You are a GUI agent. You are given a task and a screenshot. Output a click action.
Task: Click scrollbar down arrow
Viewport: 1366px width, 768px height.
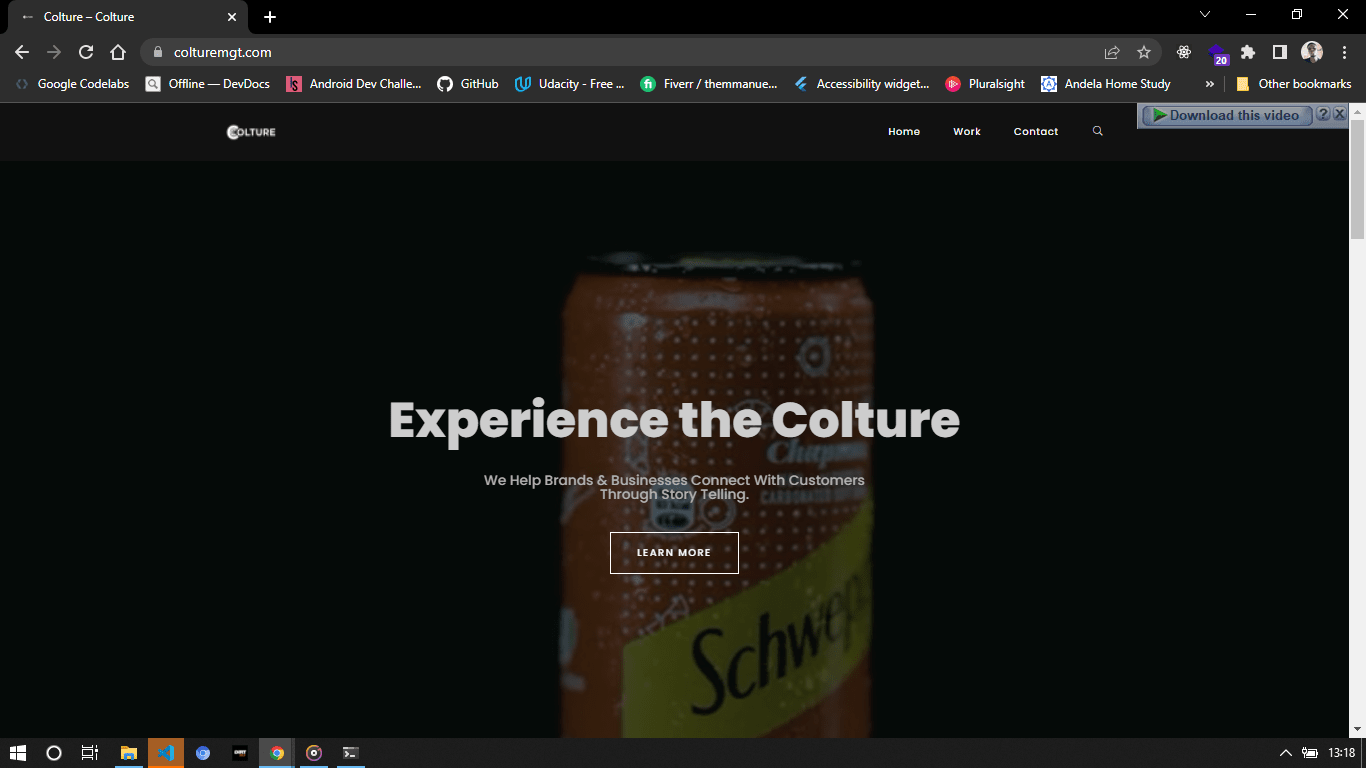coord(1357,729)
